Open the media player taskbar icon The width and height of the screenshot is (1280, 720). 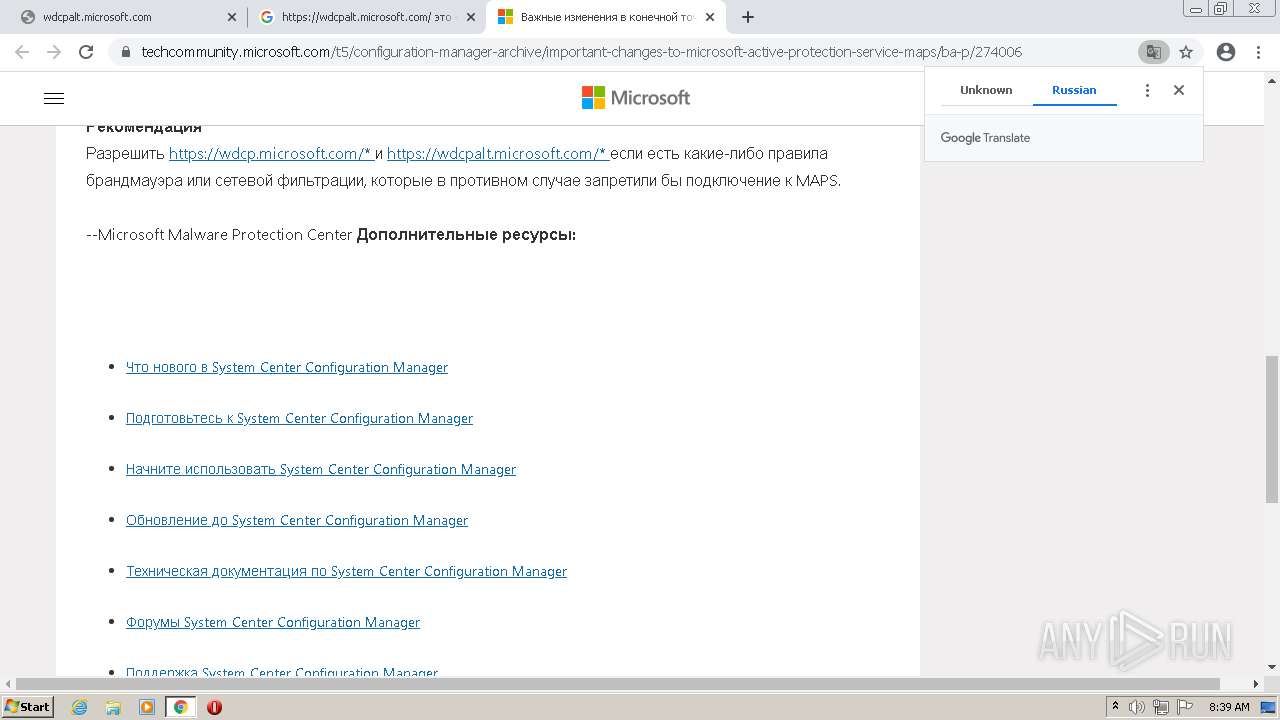[x=147, y=707]
